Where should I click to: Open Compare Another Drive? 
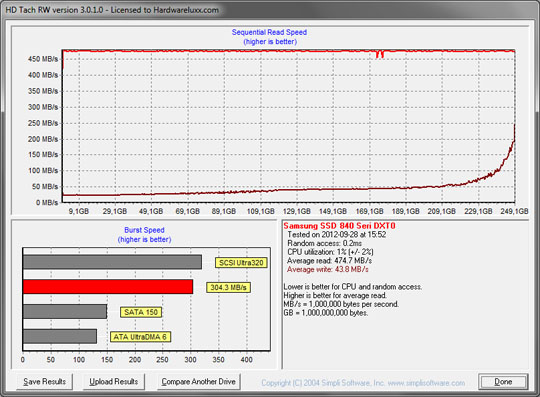point(198,382)
